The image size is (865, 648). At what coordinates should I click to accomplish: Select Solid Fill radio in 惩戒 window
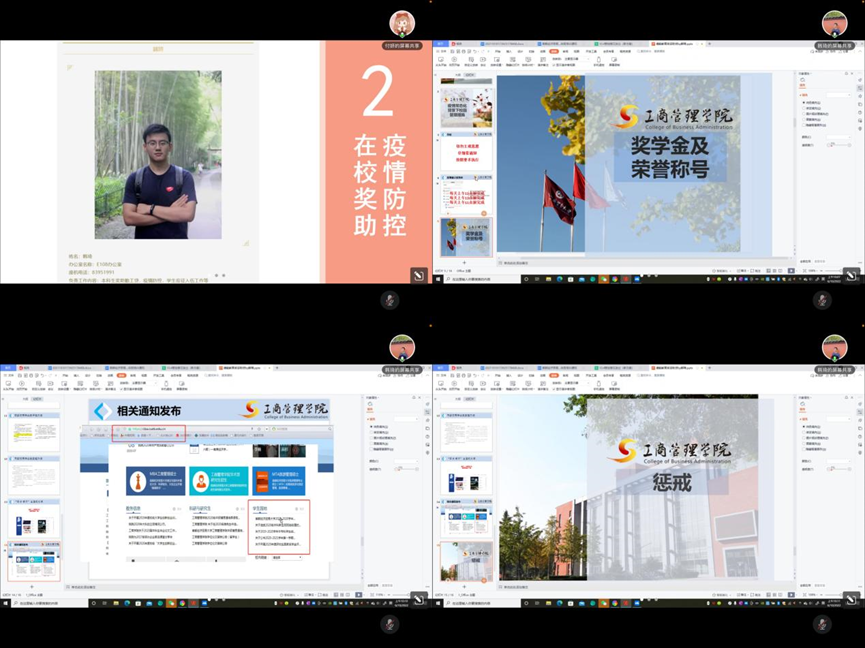click(803, 427)
